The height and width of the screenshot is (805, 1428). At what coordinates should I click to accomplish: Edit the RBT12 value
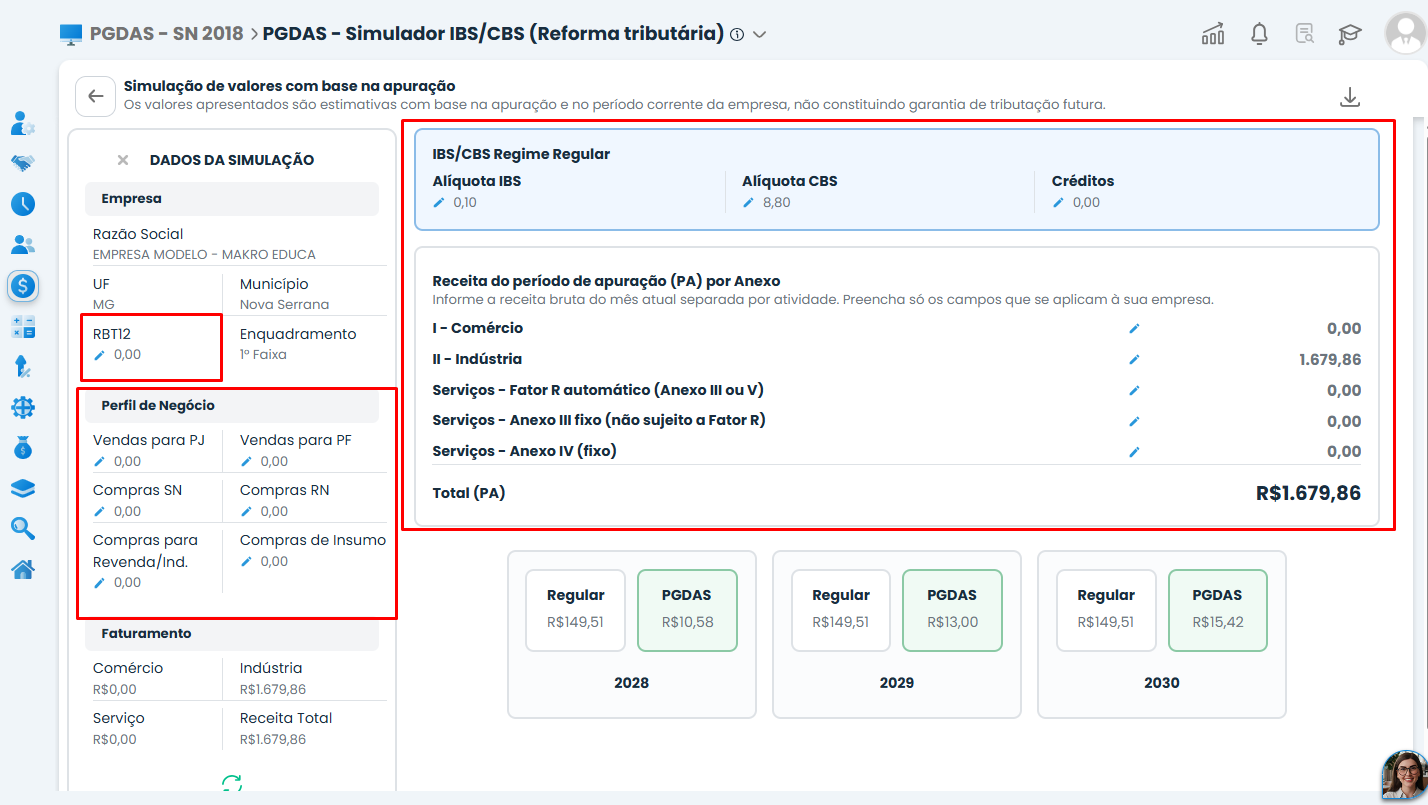(99, 355)
